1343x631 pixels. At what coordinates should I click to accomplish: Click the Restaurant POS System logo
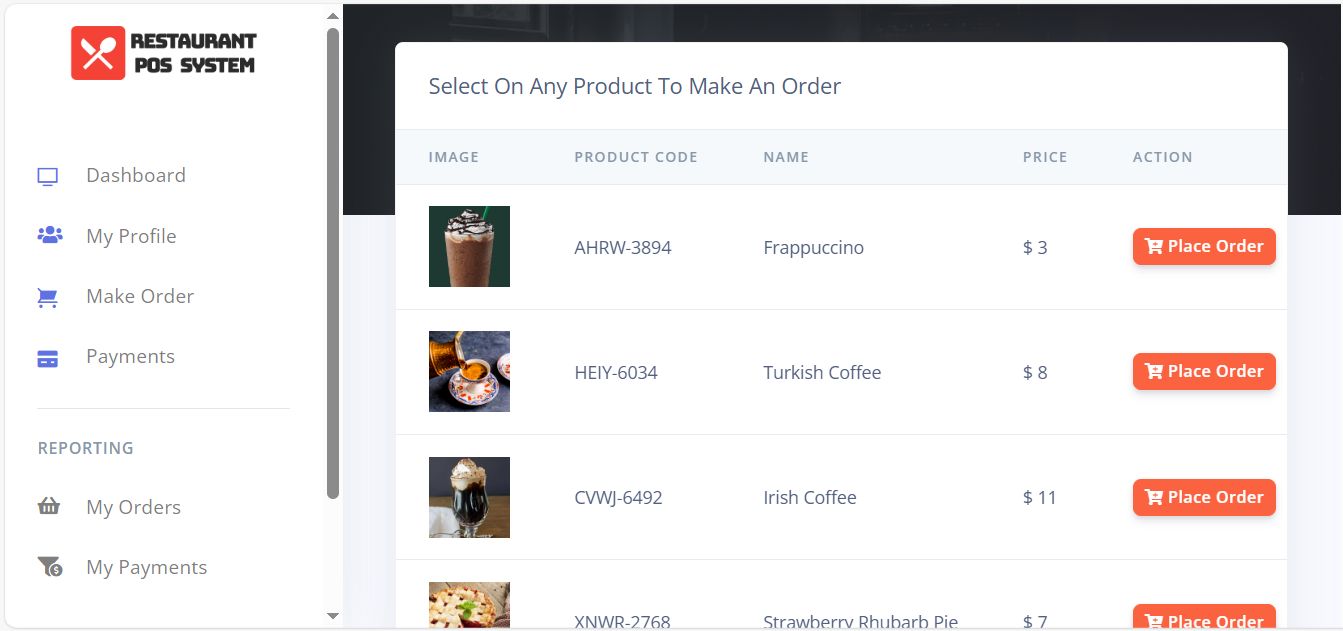(x=163, y=53)
